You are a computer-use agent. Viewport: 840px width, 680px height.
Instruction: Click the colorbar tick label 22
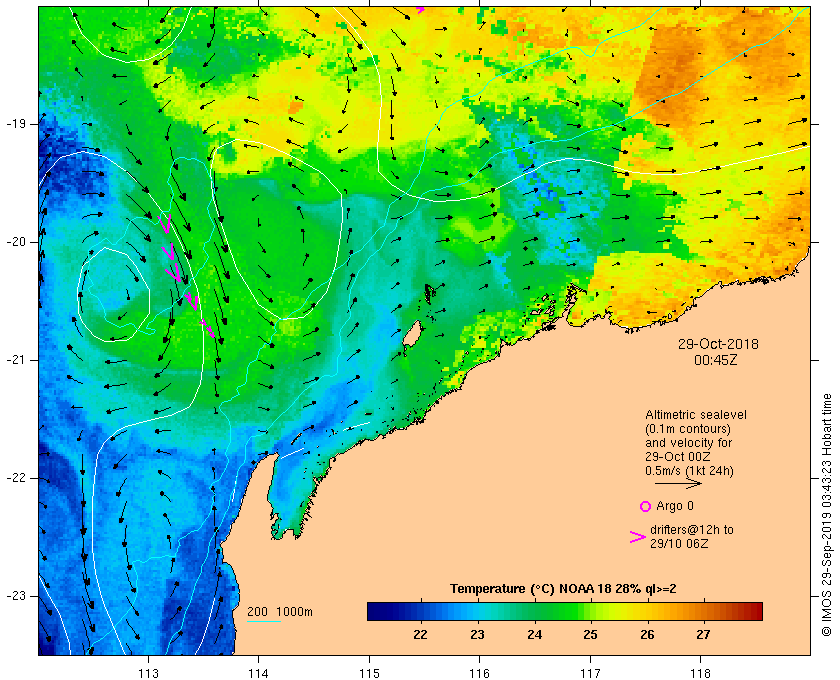point(421,635)
